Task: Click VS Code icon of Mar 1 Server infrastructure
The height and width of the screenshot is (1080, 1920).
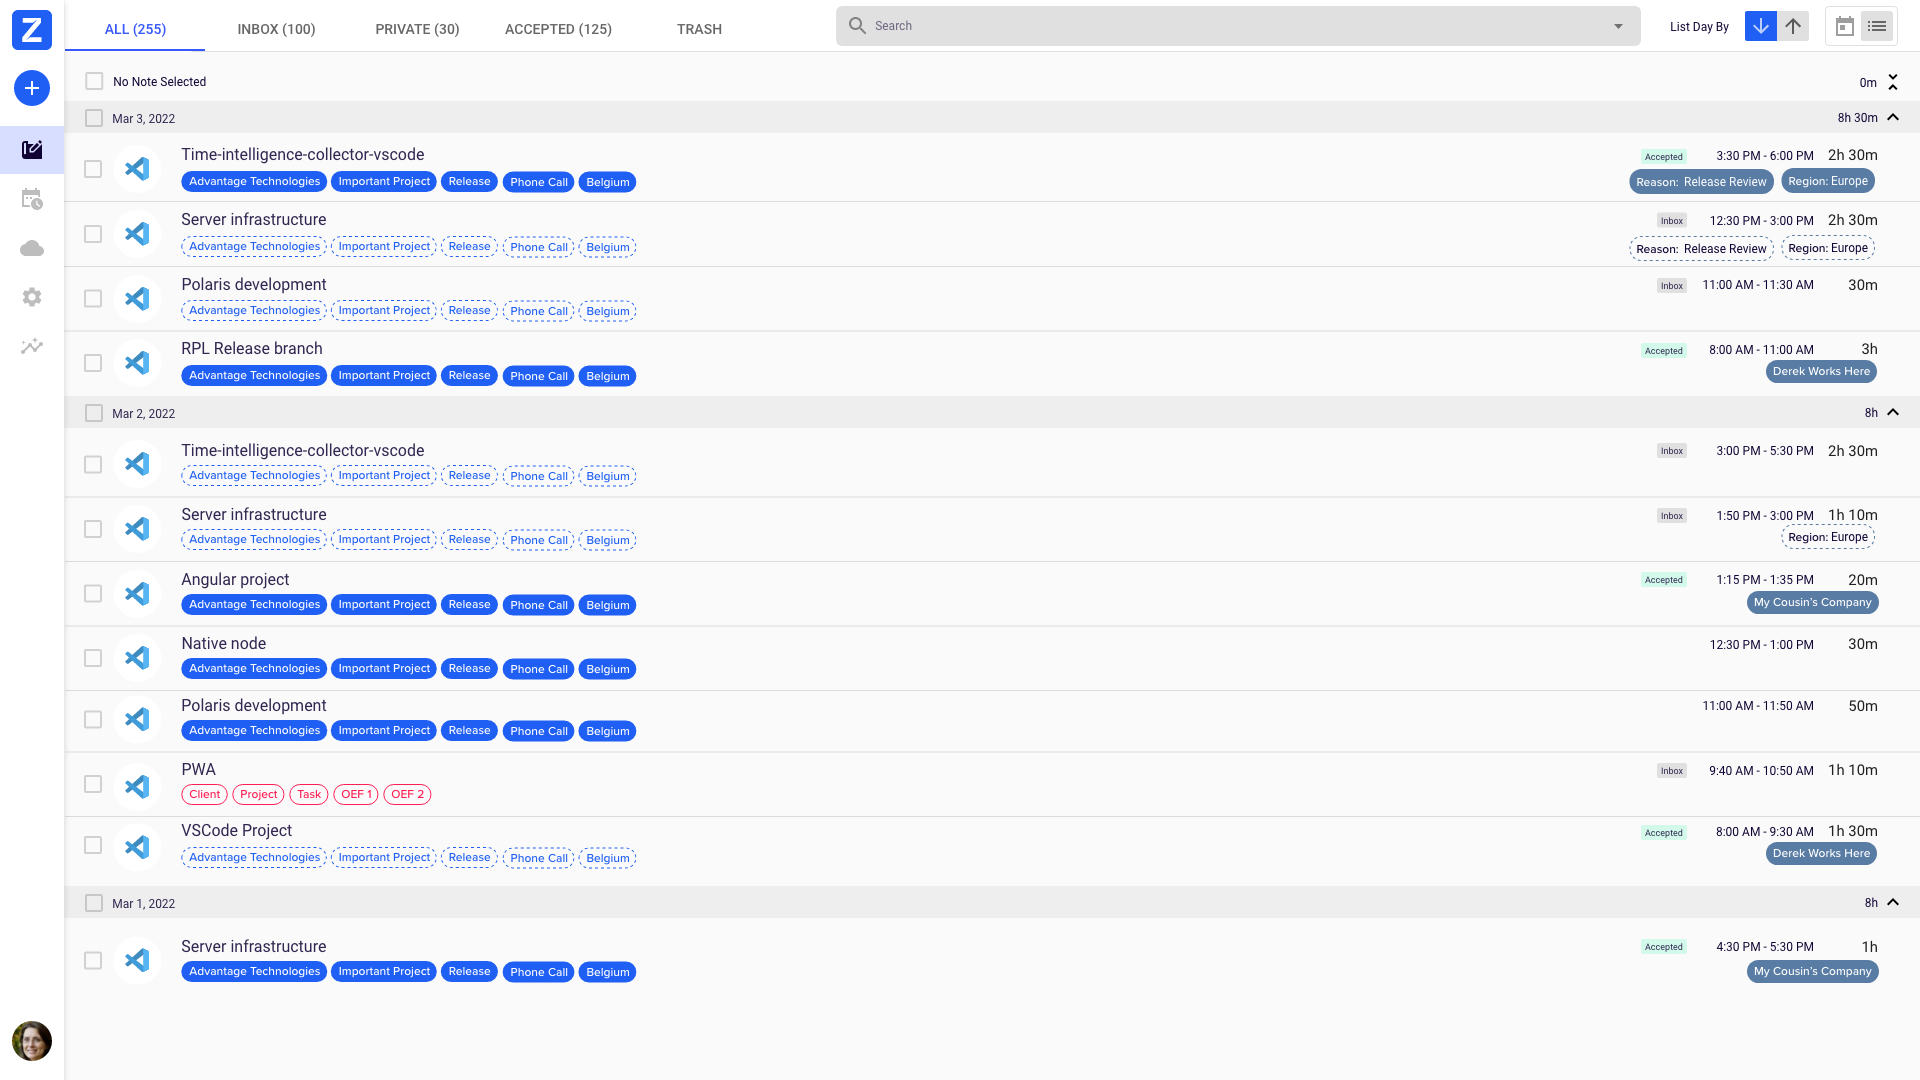Action: point(137,960)
